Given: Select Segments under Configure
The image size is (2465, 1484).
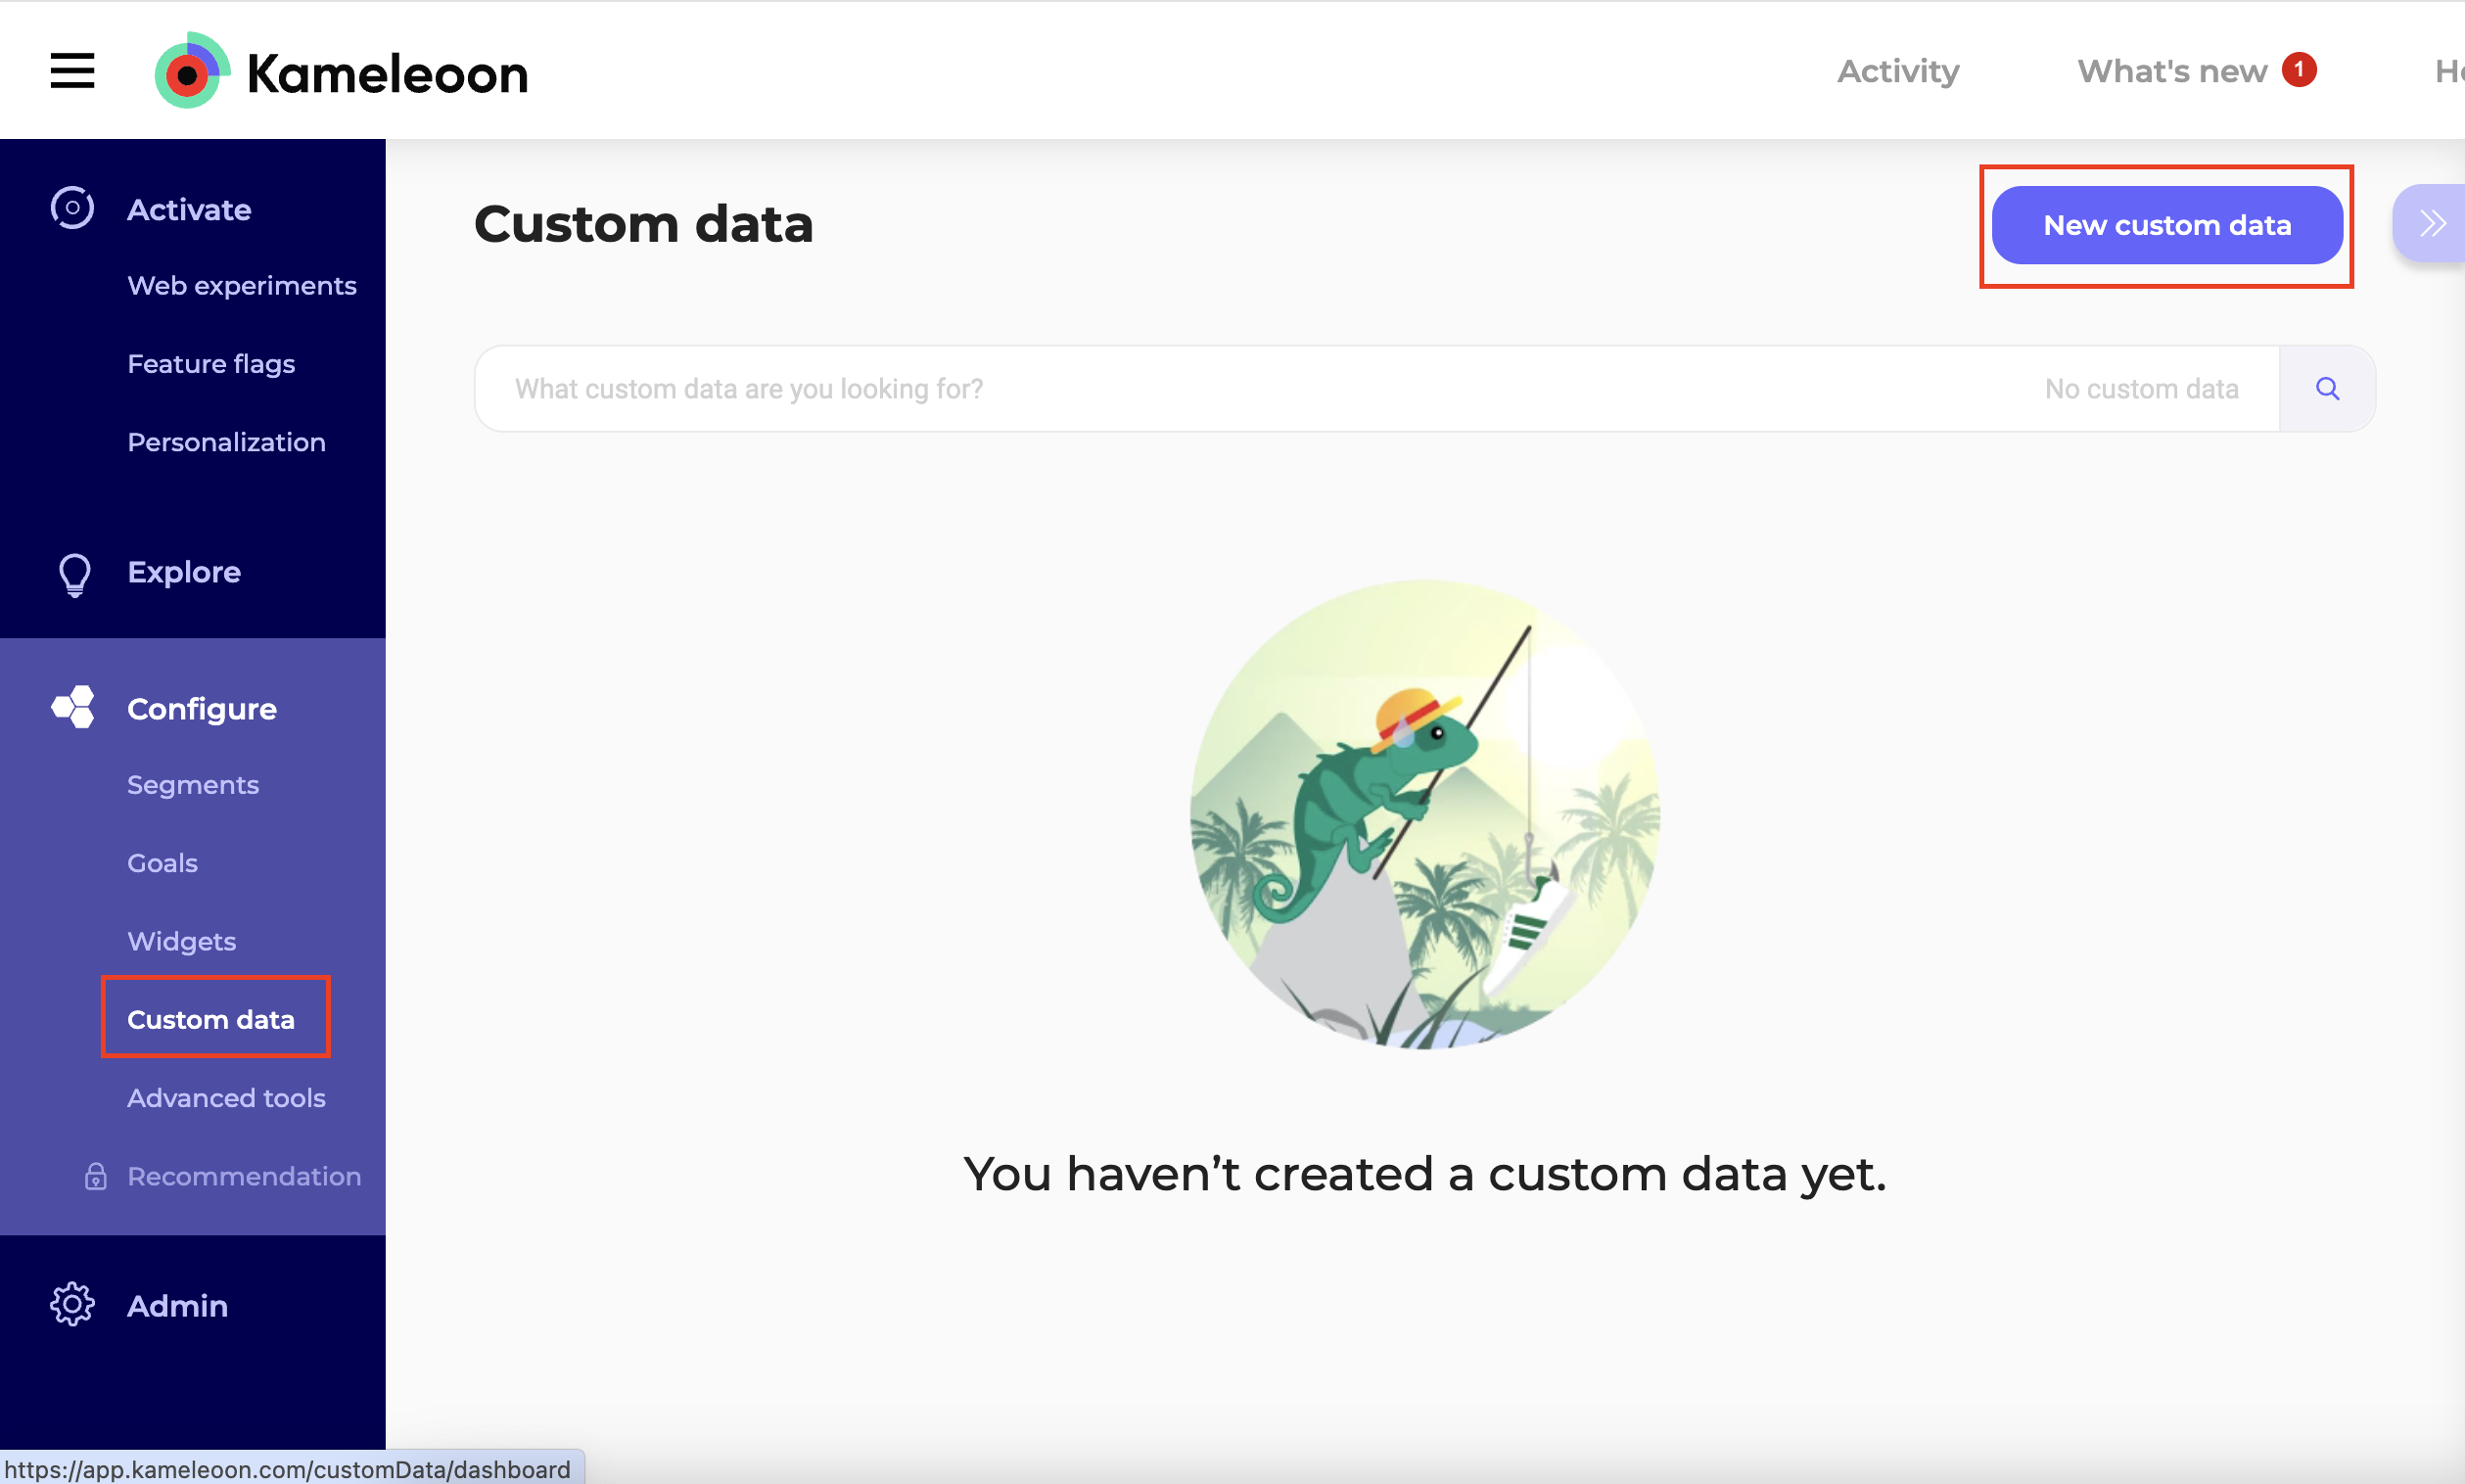Looking at the screenshot, I should (193, 785).
